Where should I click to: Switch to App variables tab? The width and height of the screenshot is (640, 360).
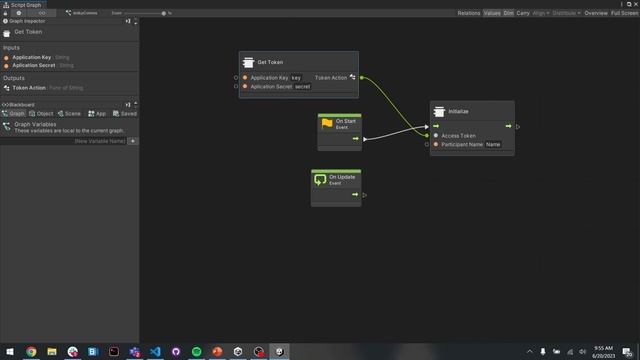(x=97, y=113)
